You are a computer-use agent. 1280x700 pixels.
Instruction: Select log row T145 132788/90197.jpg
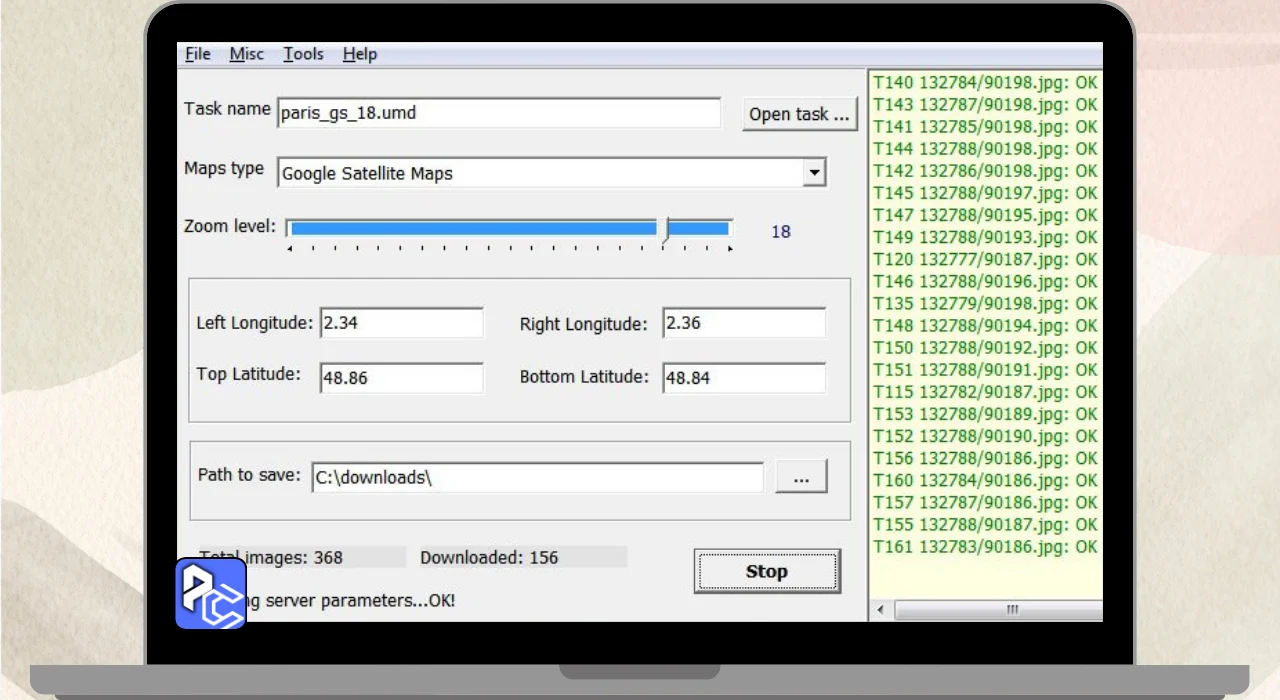point(985,193)
